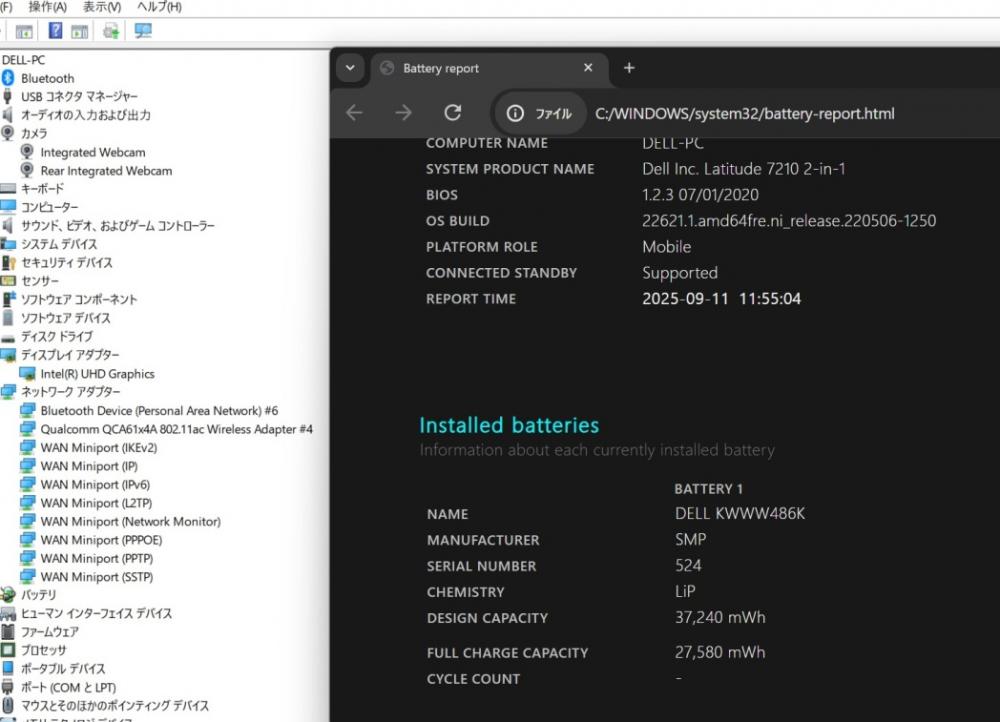This screenshot has width=1000, height=722.
Task: Open the ヘルプ(H) menu
Action: 159,7
